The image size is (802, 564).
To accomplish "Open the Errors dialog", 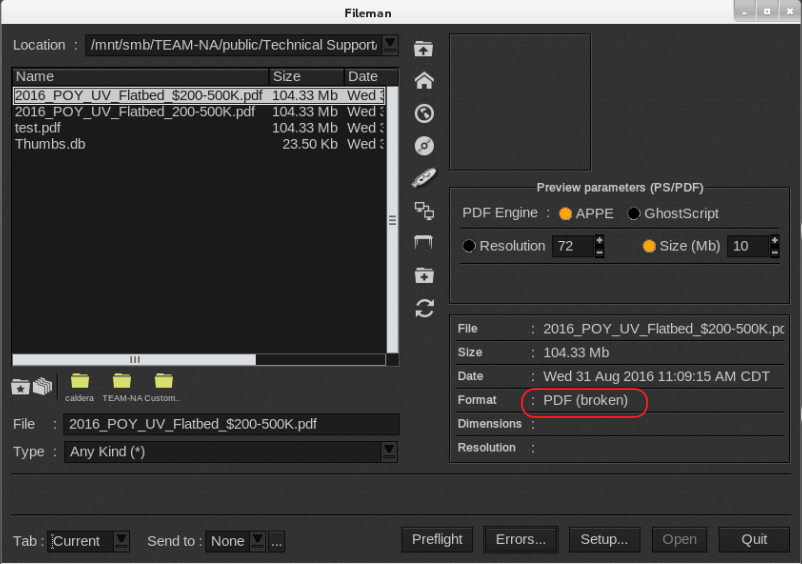I will [x=521, y=540].
